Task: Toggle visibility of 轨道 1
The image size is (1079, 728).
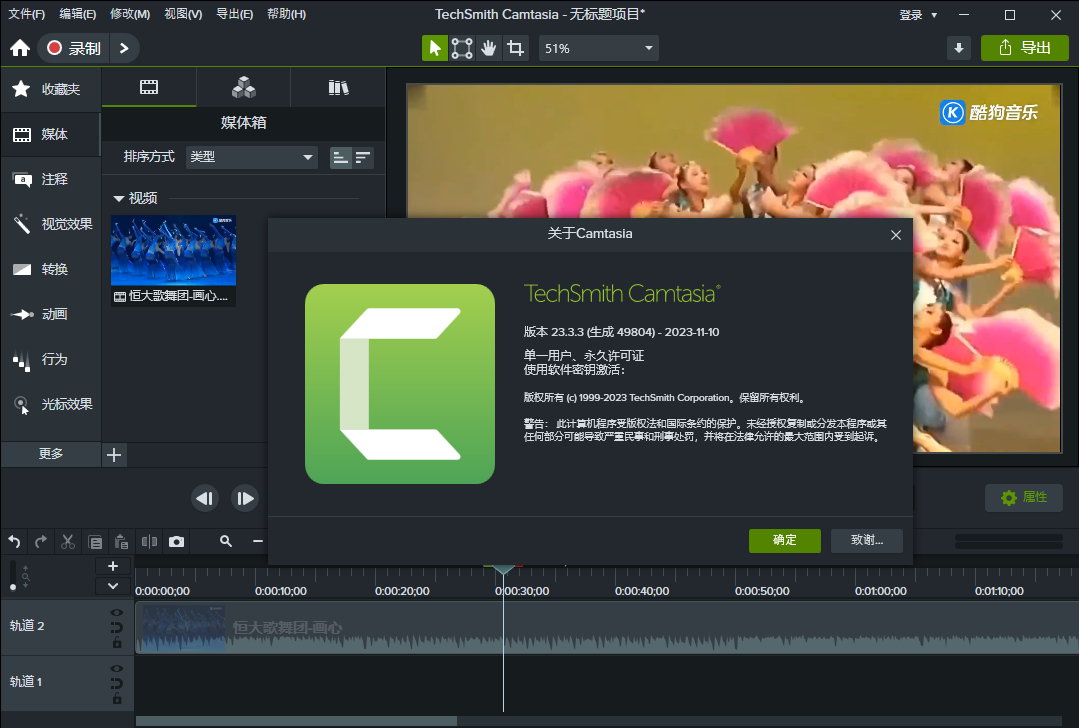Action: click(x=117, y=669)
